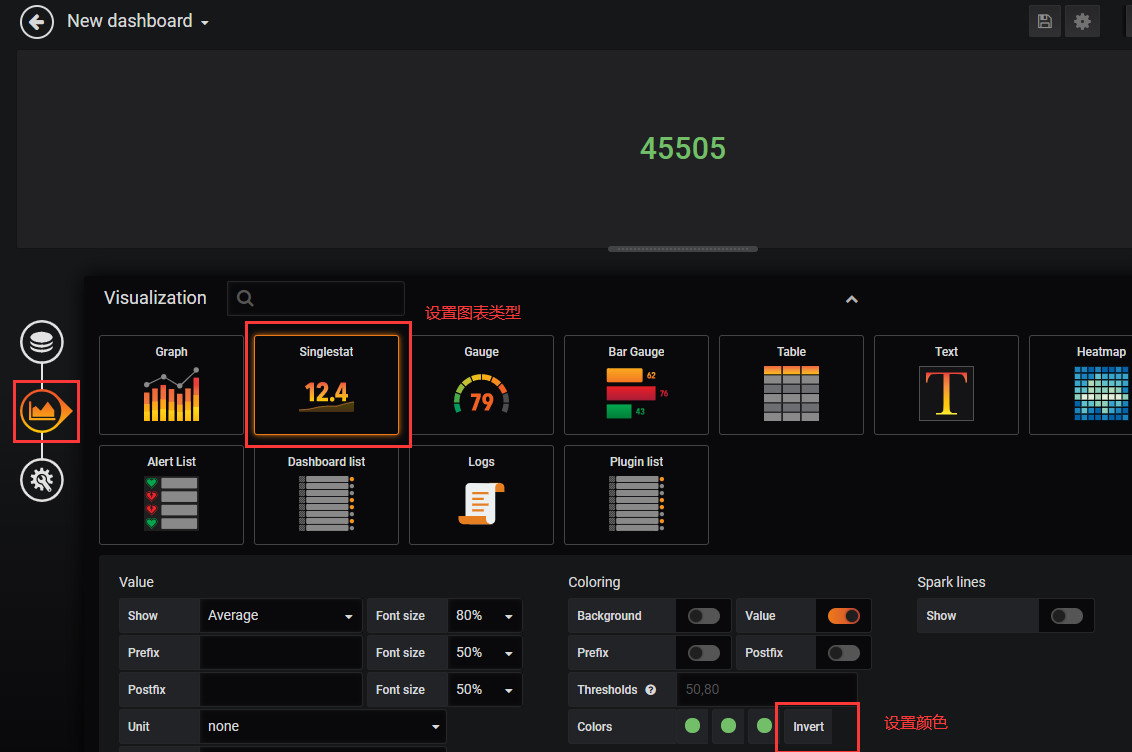Viewport: 1132px width, 752px height.
Task: Select the Text visualization
Action: (x=946, y=385)
